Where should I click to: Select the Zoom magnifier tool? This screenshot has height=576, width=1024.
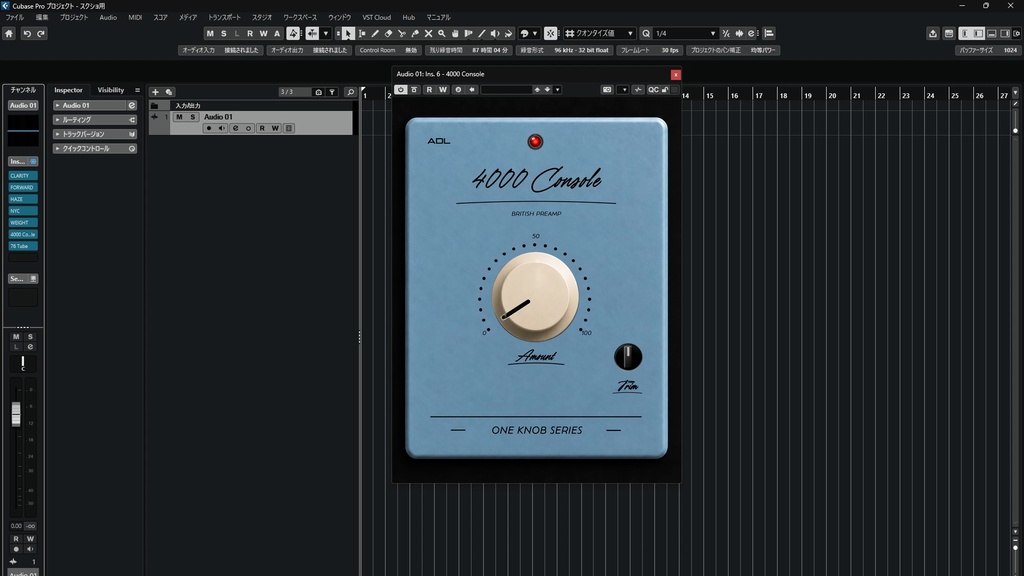click(x=441, y=33)
